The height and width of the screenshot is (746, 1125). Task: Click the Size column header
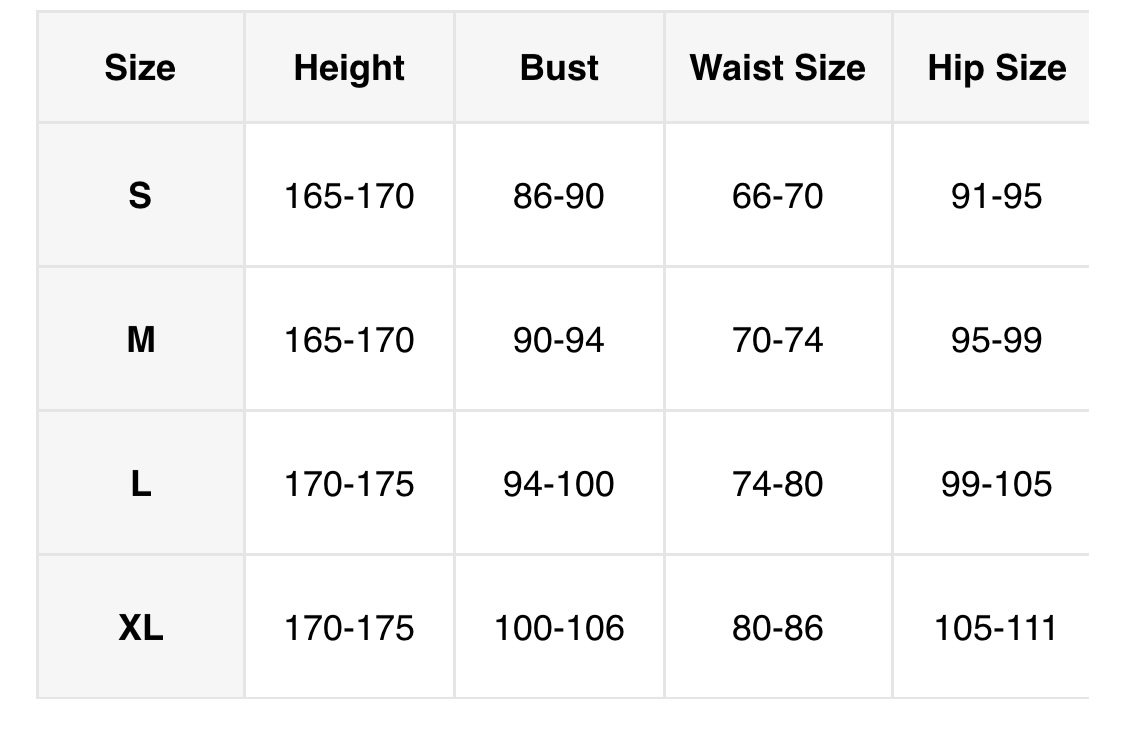(x=140, y=68)
